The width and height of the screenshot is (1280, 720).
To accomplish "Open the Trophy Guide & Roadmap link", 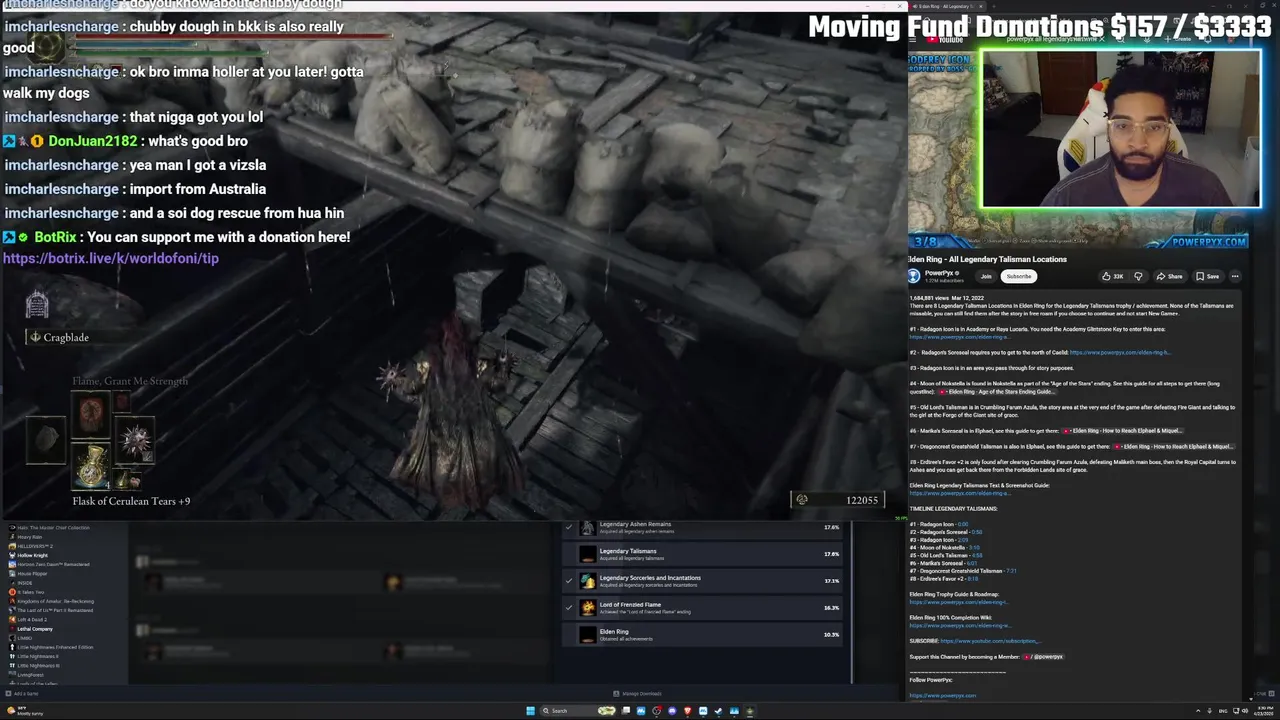I will coord(958,602).
